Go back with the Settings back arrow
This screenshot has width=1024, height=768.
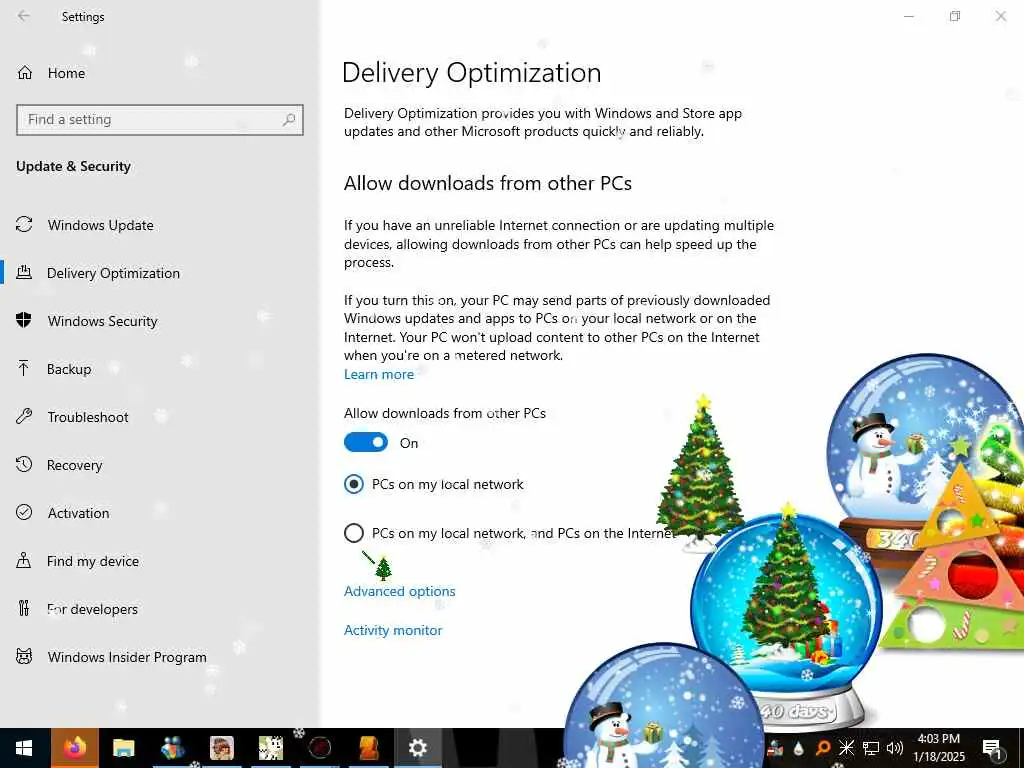(24, 16)
